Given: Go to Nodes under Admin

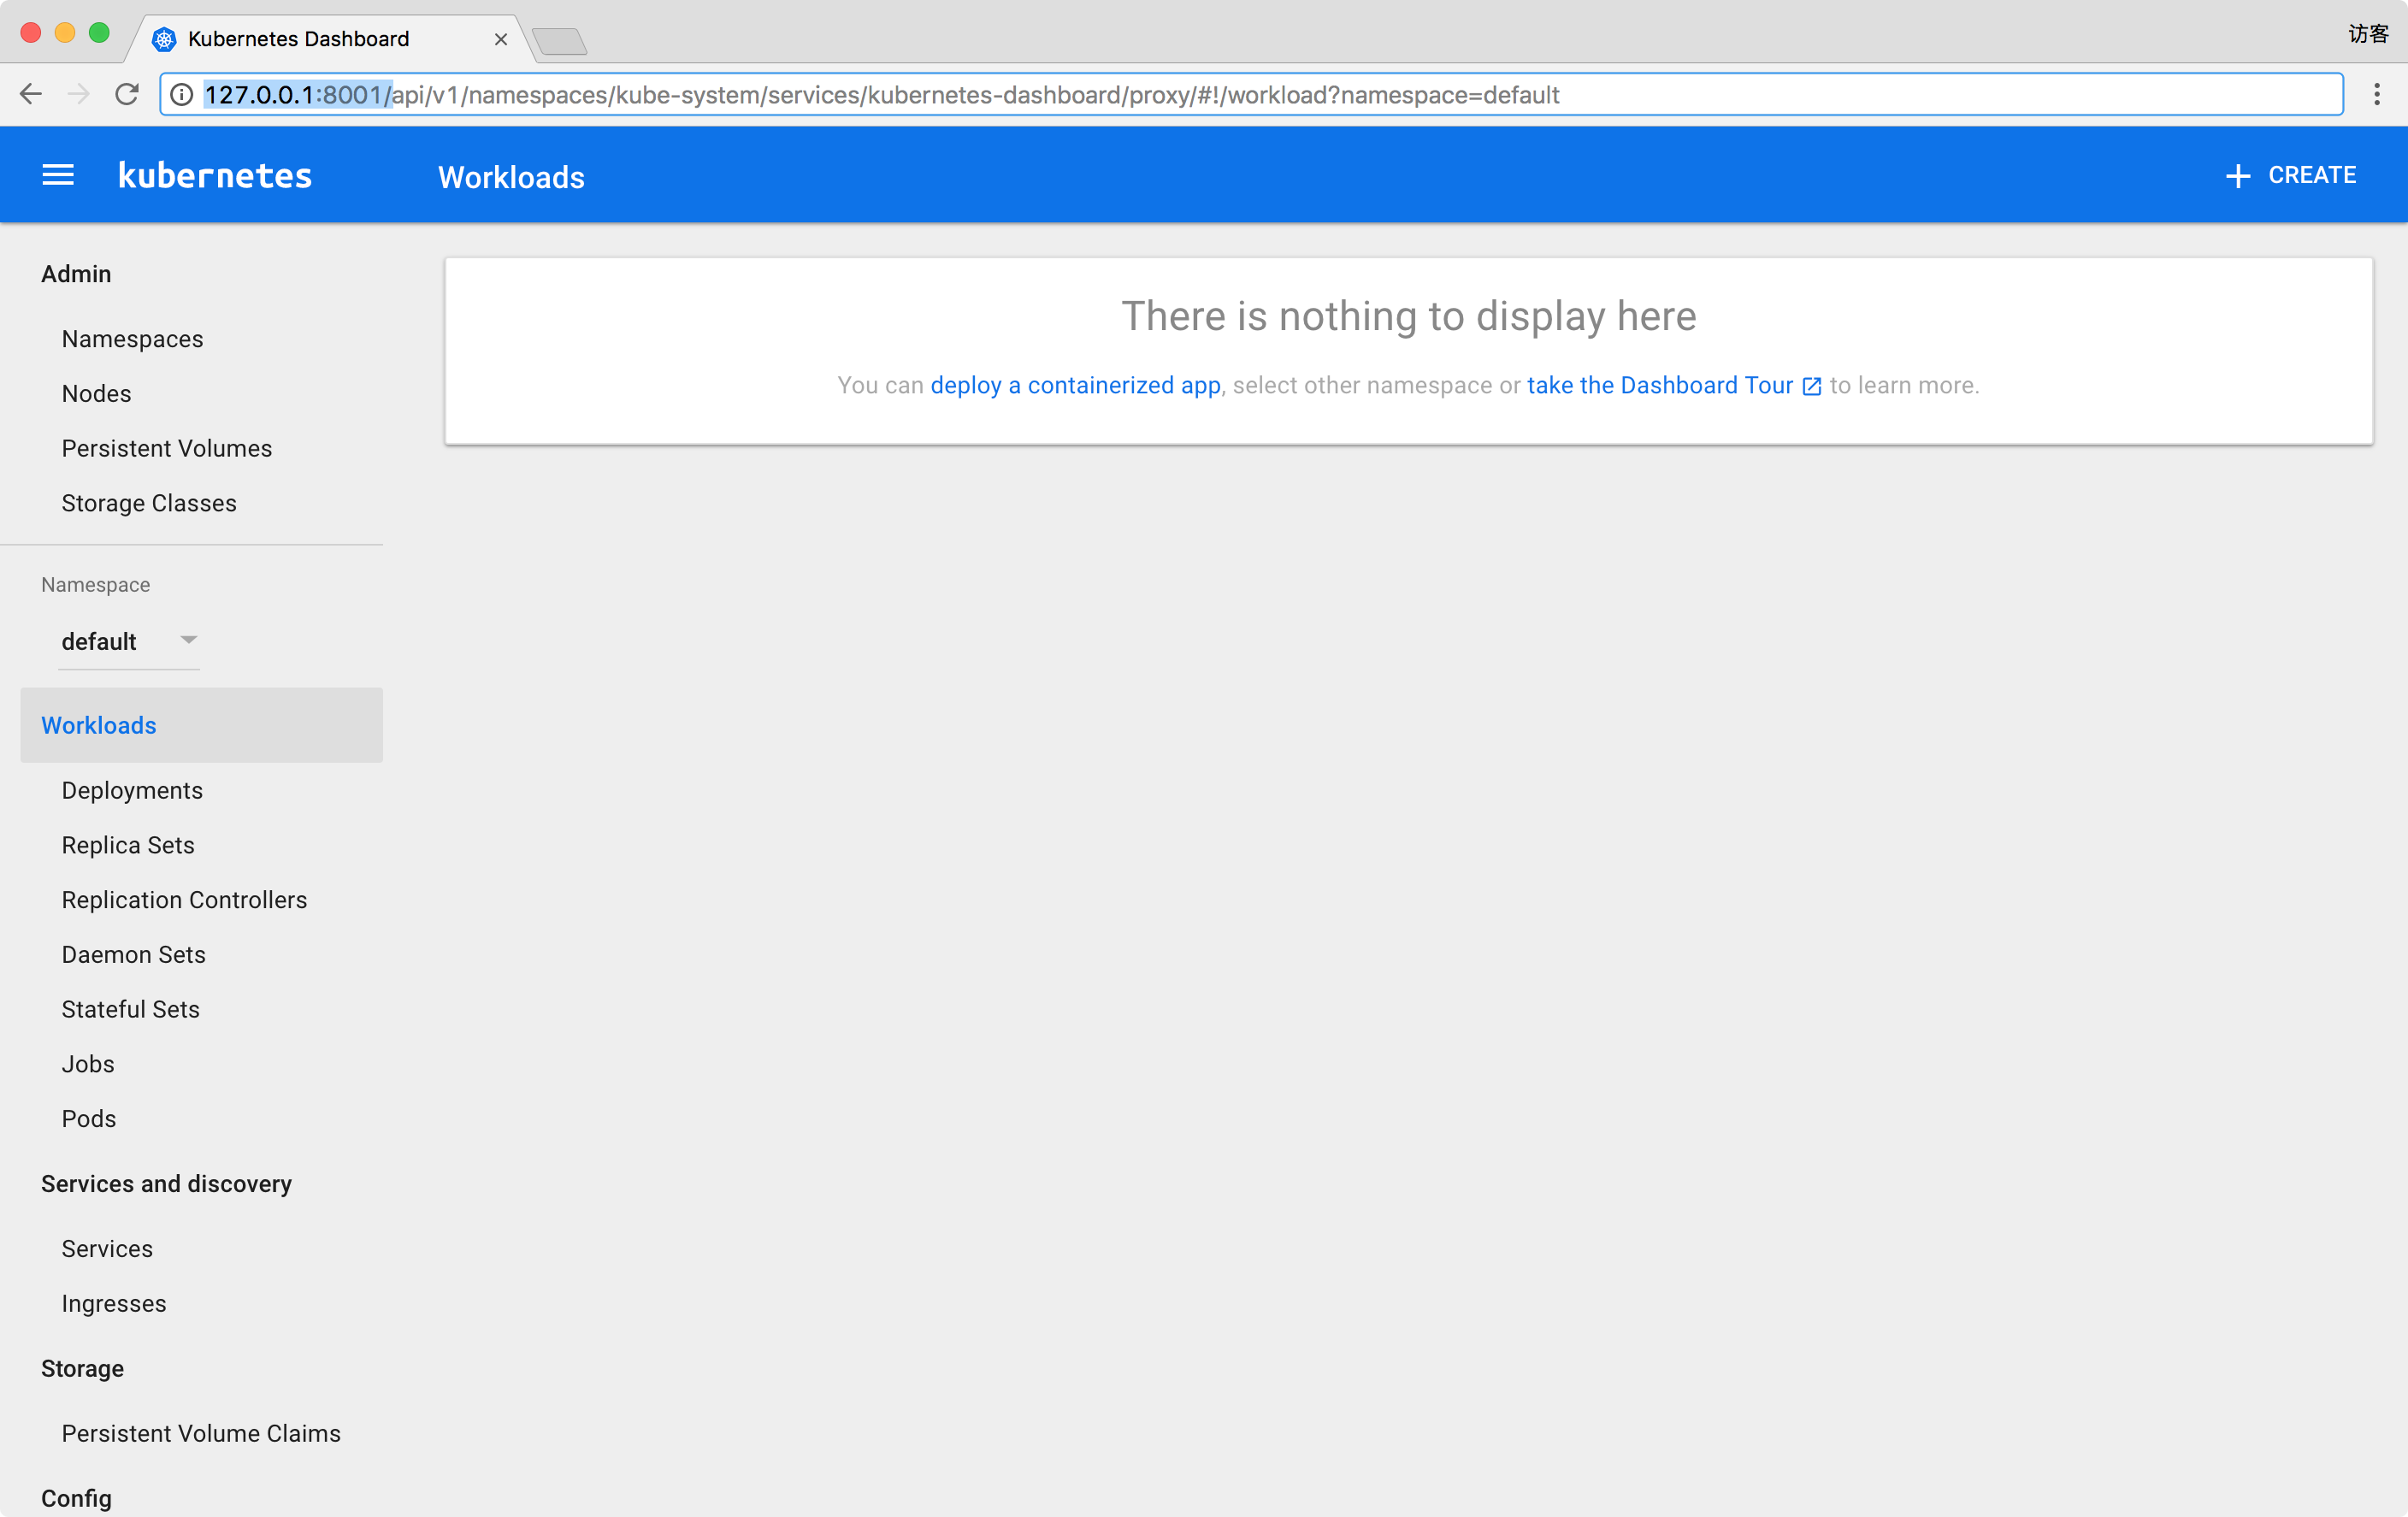Looking at the screenshot, I should point(96,393).
